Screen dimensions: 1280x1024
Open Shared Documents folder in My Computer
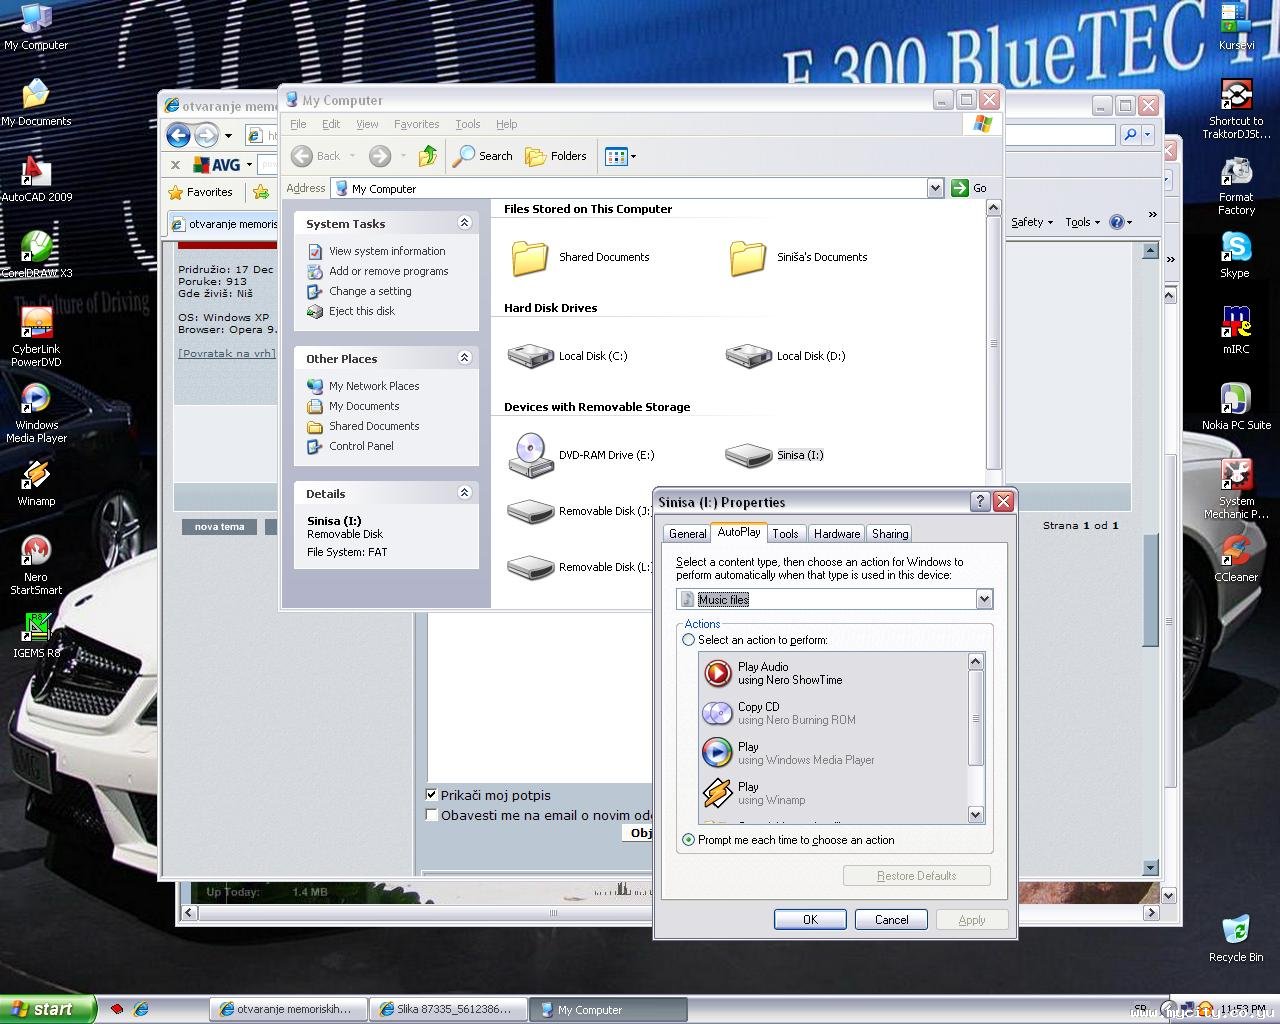(580, 257)
